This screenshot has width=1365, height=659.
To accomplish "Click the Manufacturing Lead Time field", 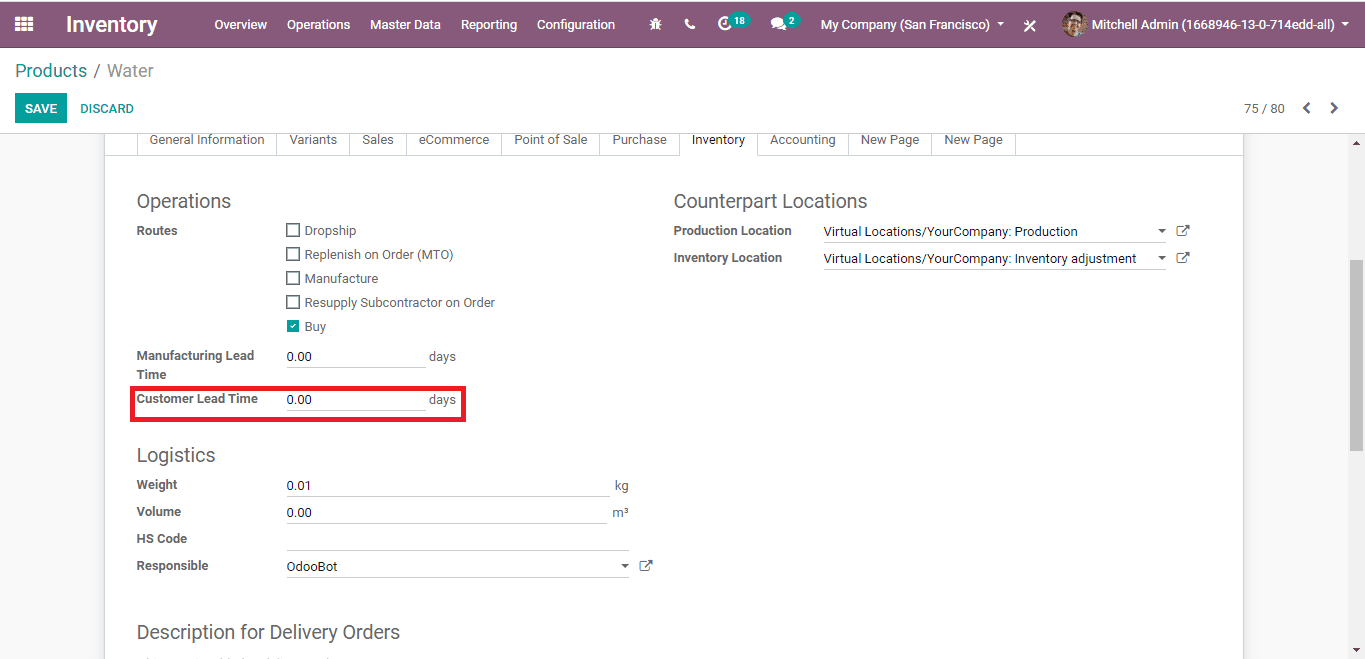I will click(356, 357).
